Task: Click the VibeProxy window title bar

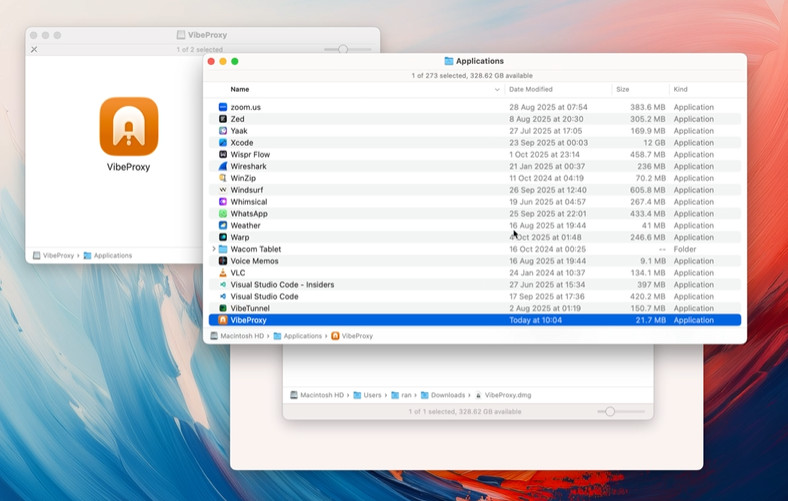Action: 202,35
